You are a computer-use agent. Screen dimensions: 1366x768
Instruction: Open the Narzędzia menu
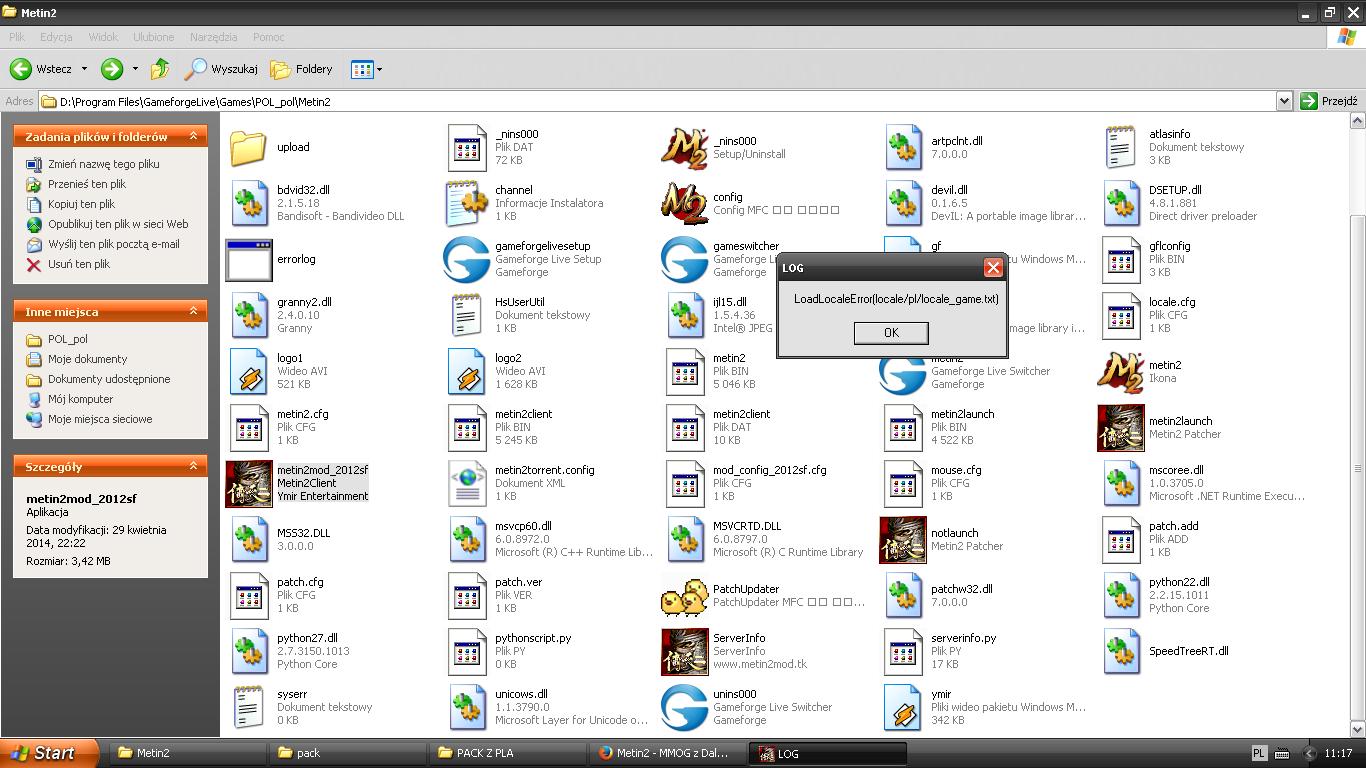coord(213,37)
